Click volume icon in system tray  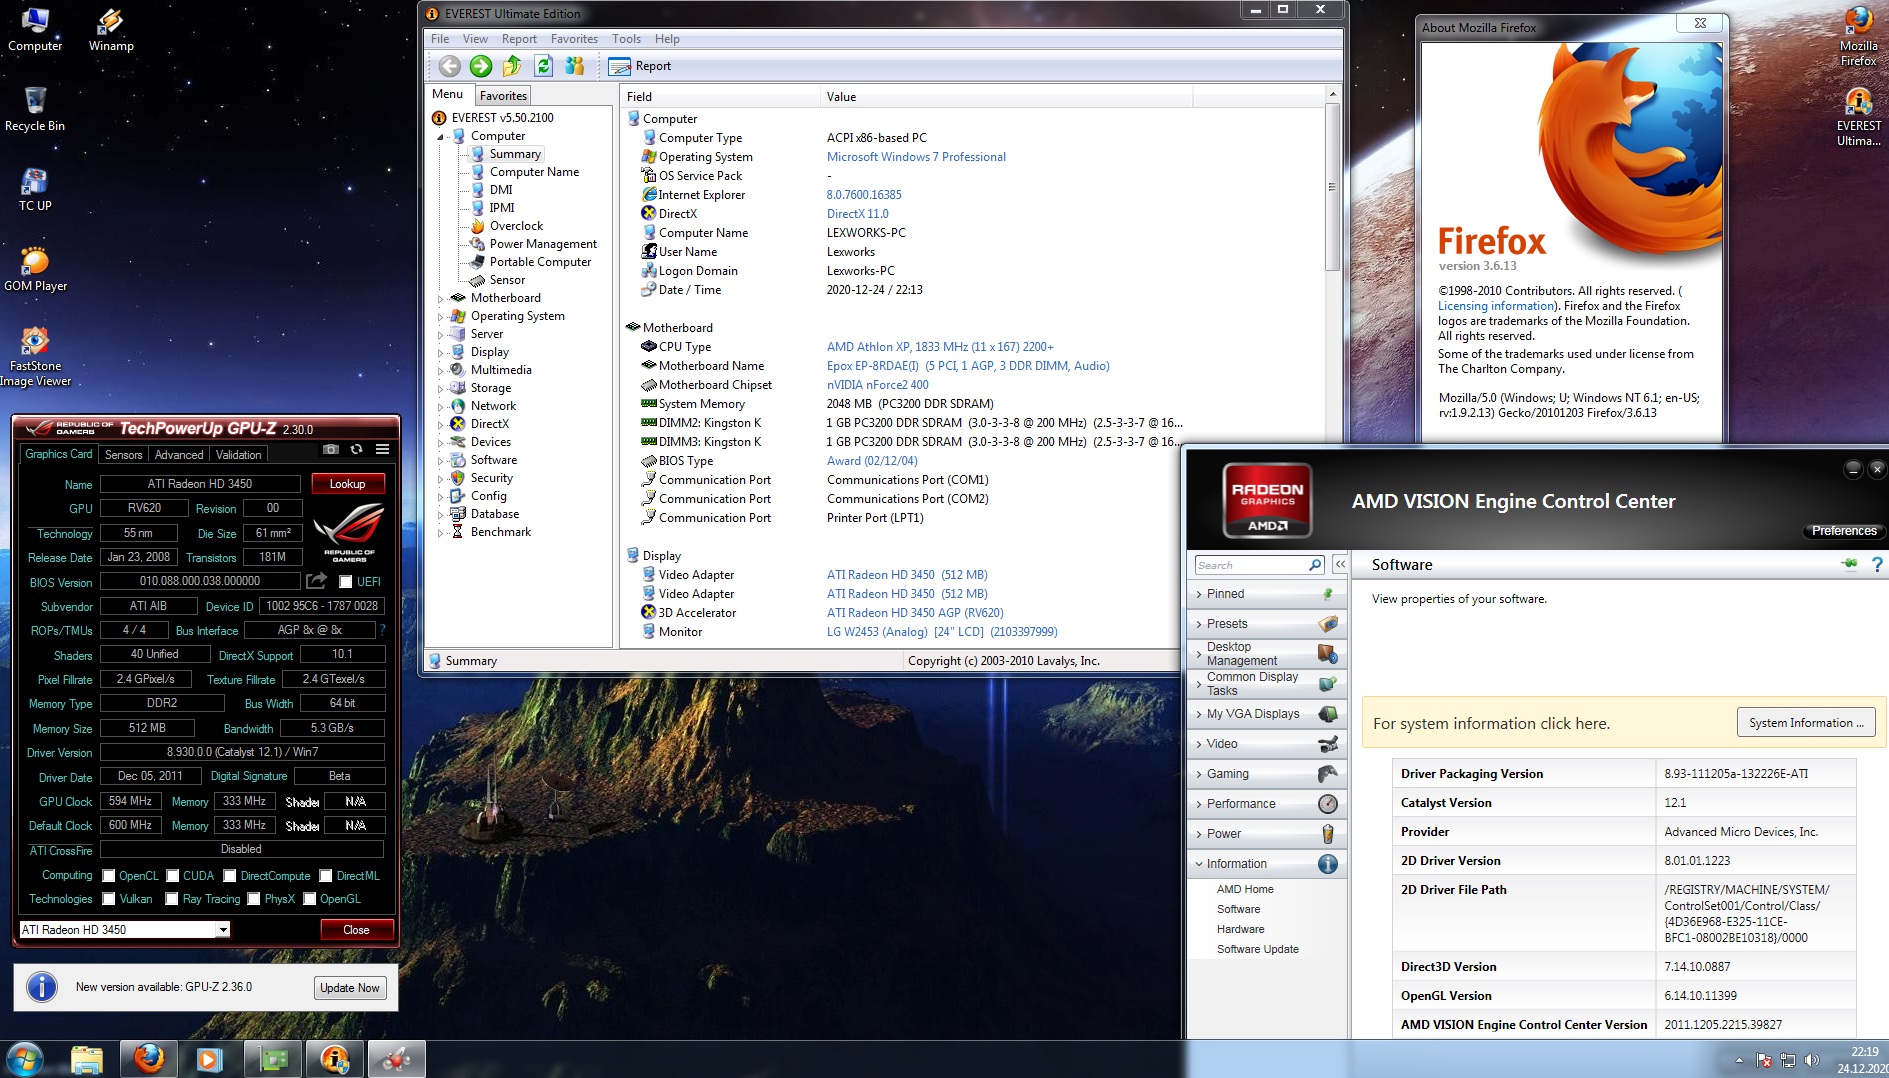pos(1811,1060)
